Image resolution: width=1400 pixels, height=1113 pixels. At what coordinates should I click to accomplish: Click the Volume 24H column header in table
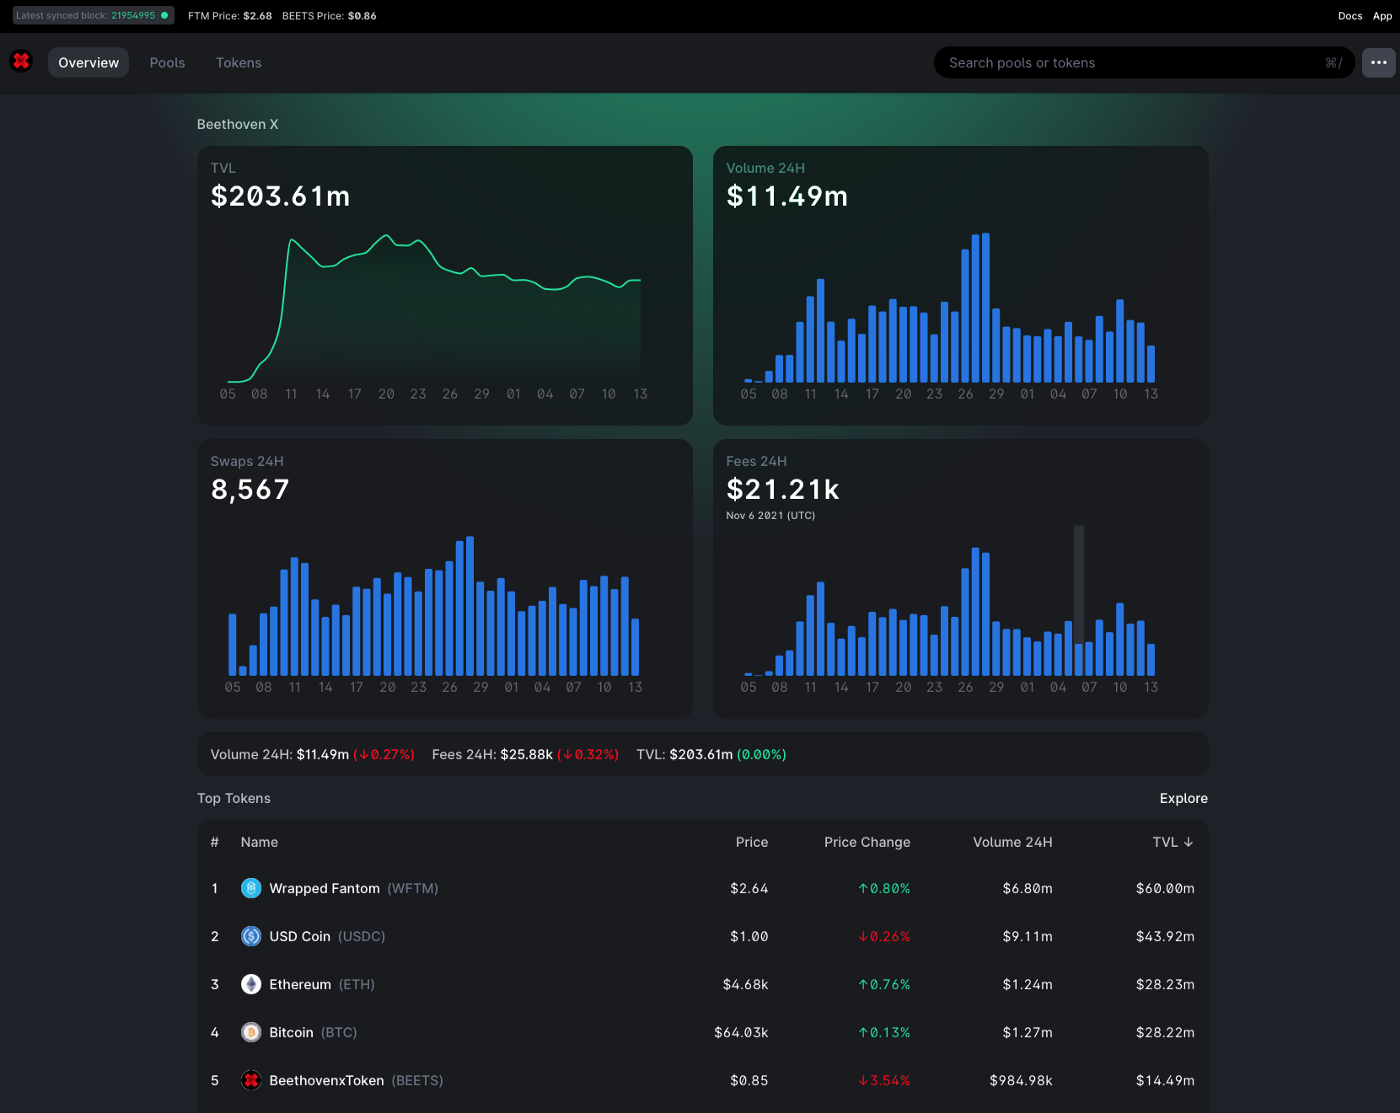tap(1012, 842)
